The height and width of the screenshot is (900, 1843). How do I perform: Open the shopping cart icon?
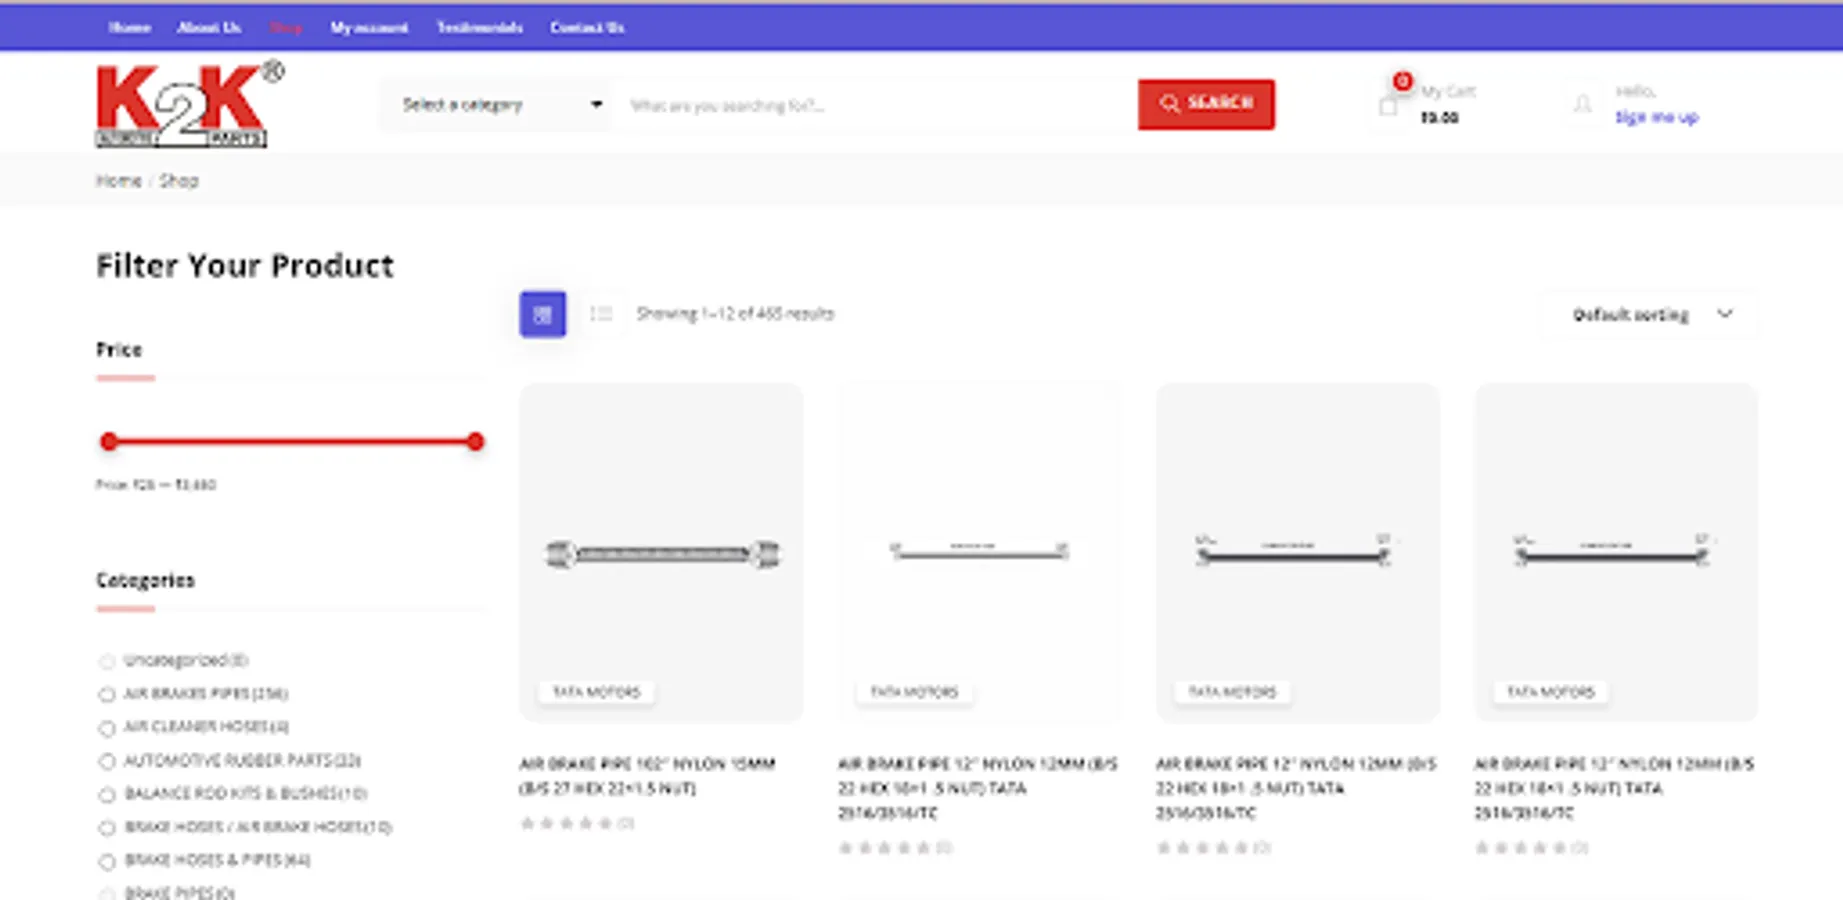1388,104
